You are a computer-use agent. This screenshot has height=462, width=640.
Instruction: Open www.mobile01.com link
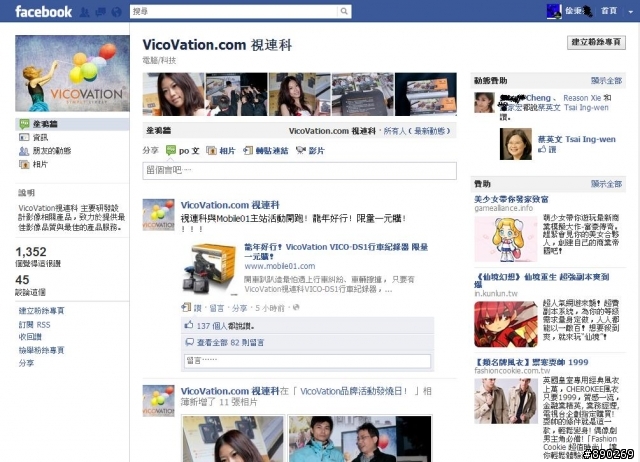[x=280, y=266]
